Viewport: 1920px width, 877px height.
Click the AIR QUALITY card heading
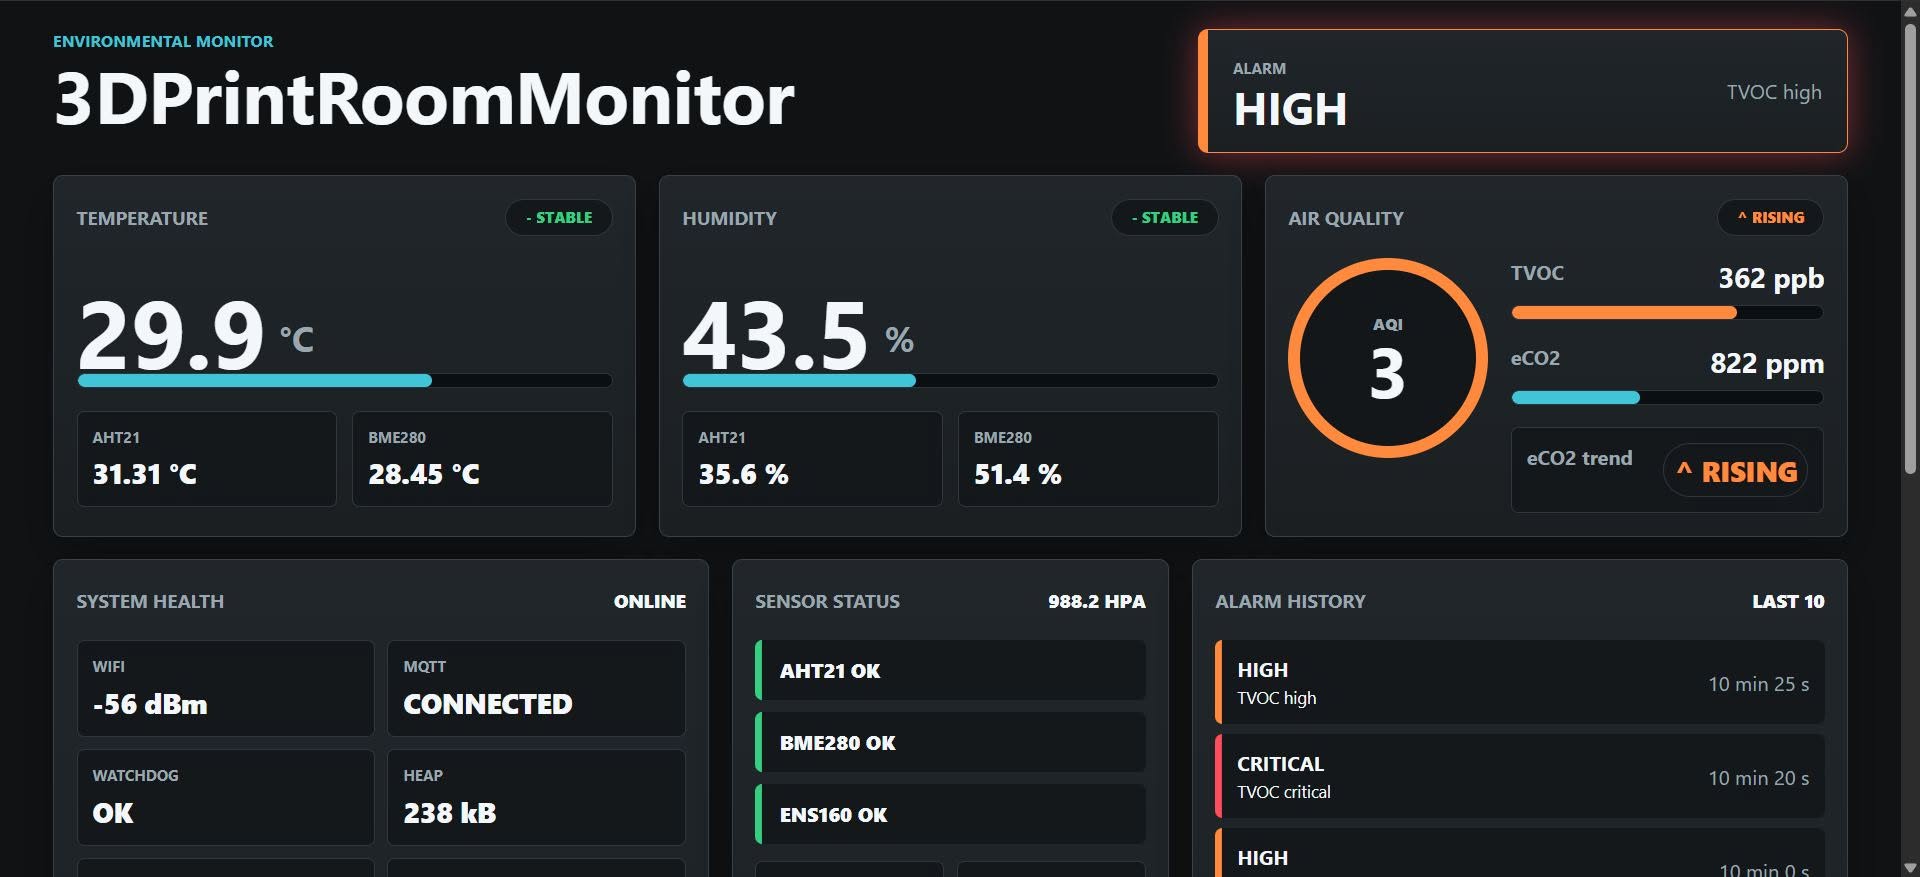(x=1346, y=218)
